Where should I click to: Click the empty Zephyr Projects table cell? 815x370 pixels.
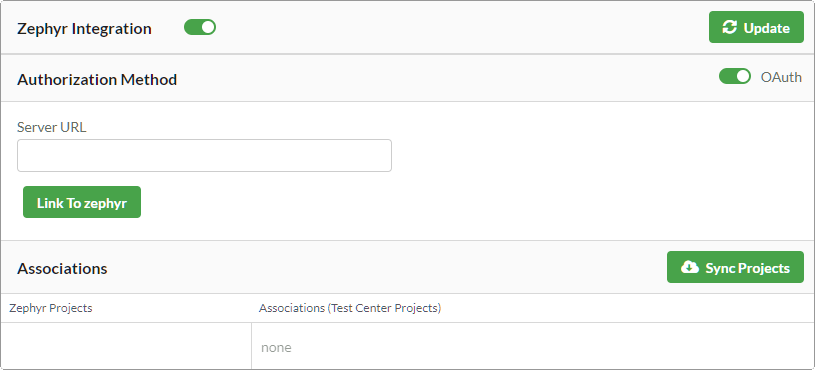click(126, 347)
